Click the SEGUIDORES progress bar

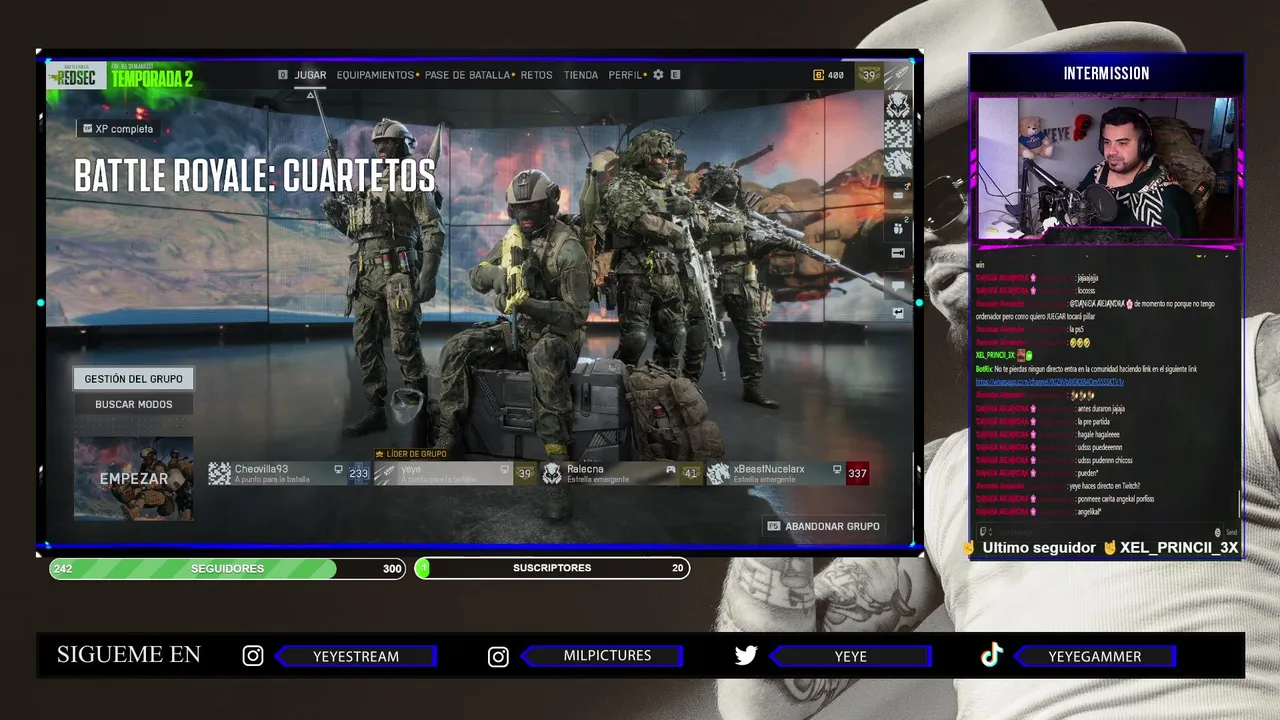point(228,569)
